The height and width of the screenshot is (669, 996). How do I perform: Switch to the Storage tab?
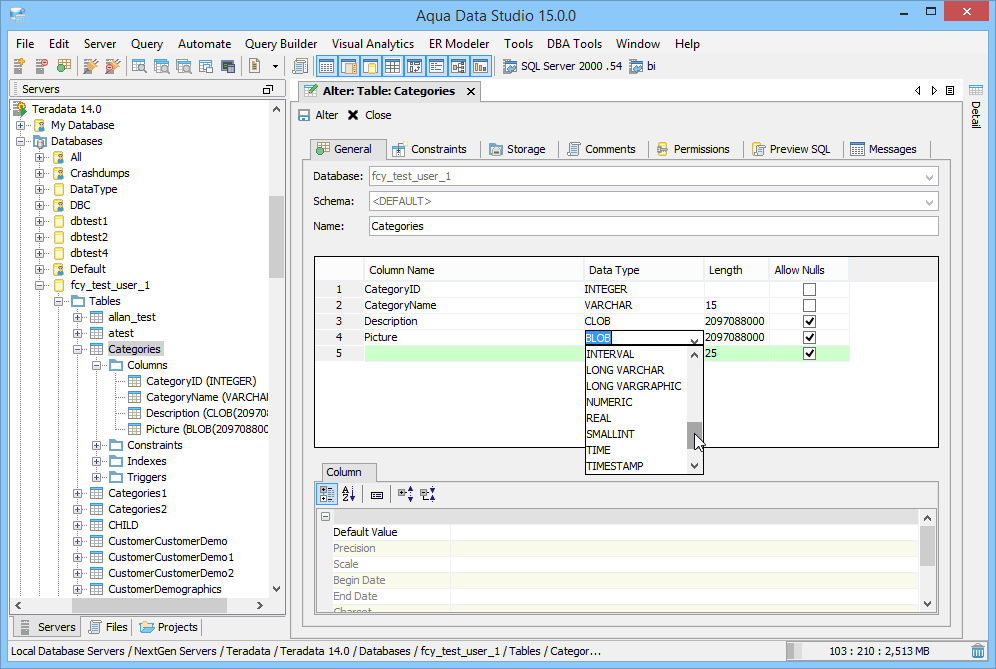tap(517, 149)
